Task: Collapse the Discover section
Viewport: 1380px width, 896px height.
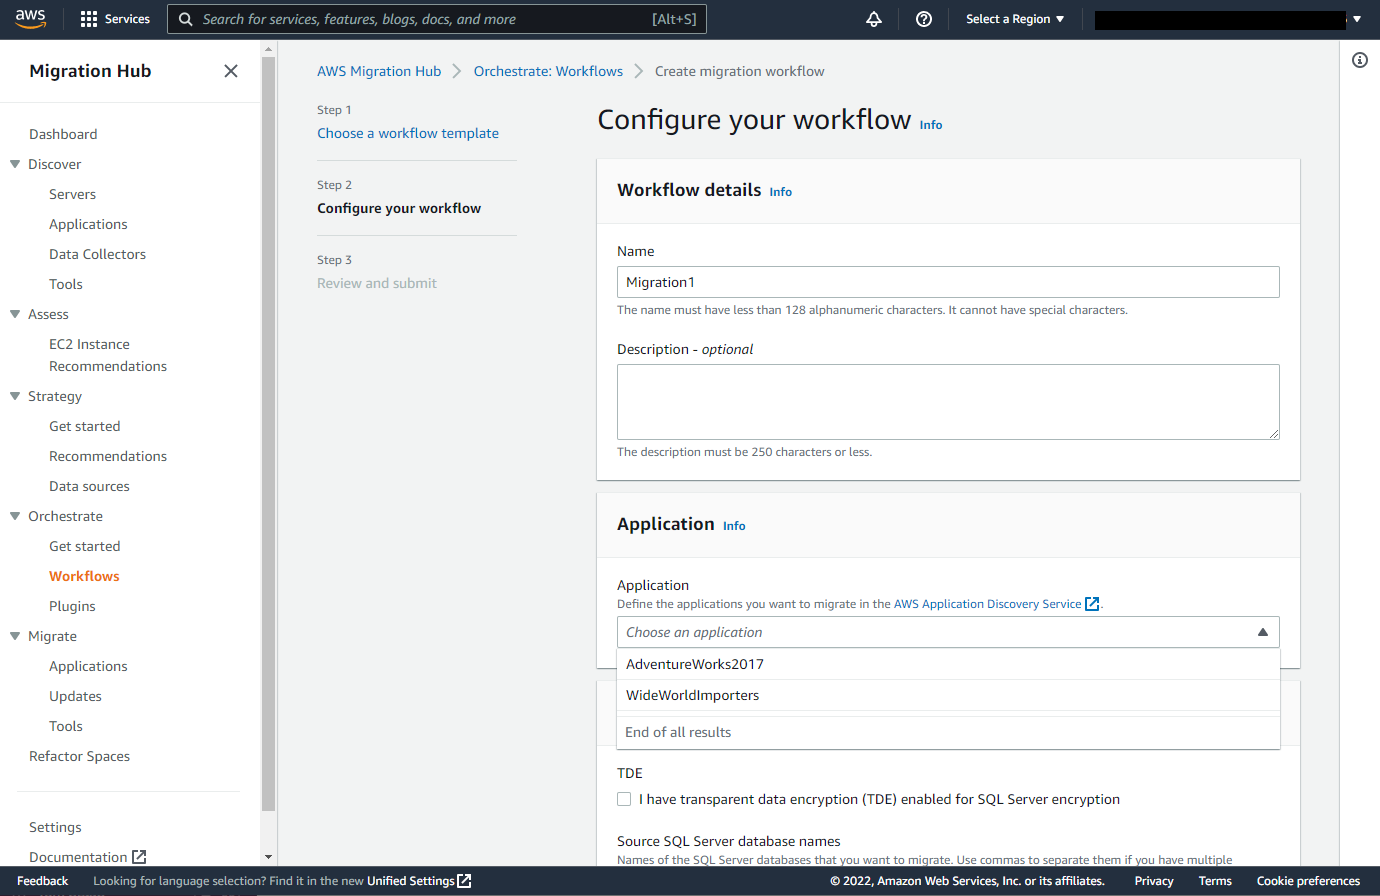Action: point(15,164)
